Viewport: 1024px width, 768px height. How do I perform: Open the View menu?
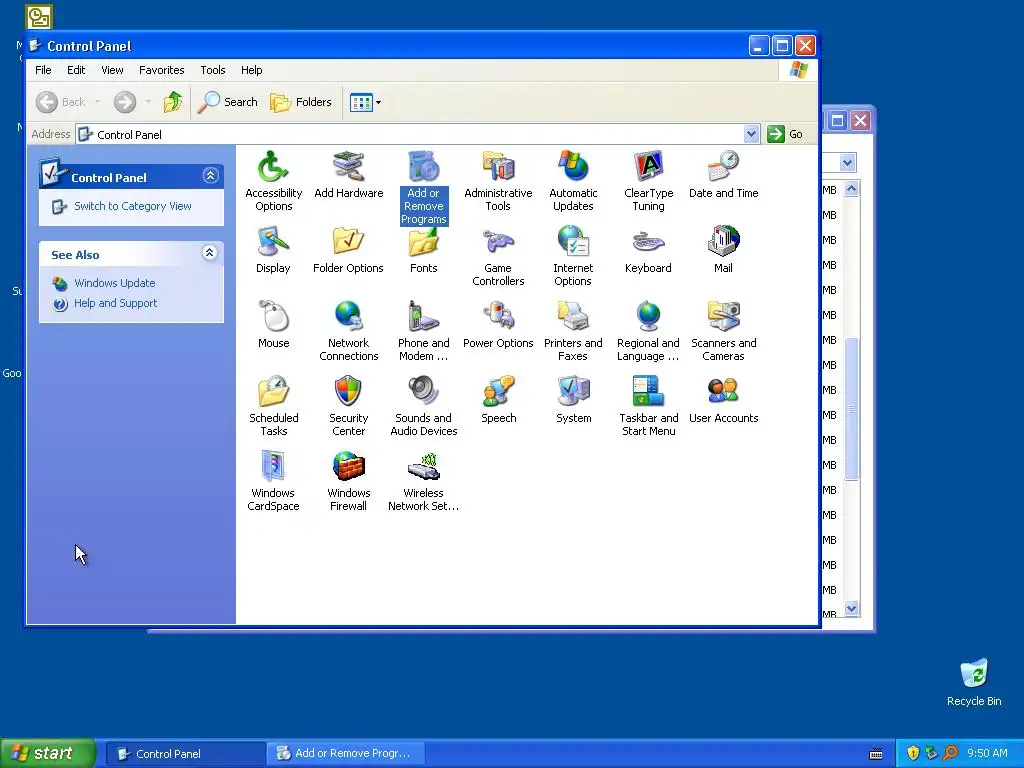(112, 70)
